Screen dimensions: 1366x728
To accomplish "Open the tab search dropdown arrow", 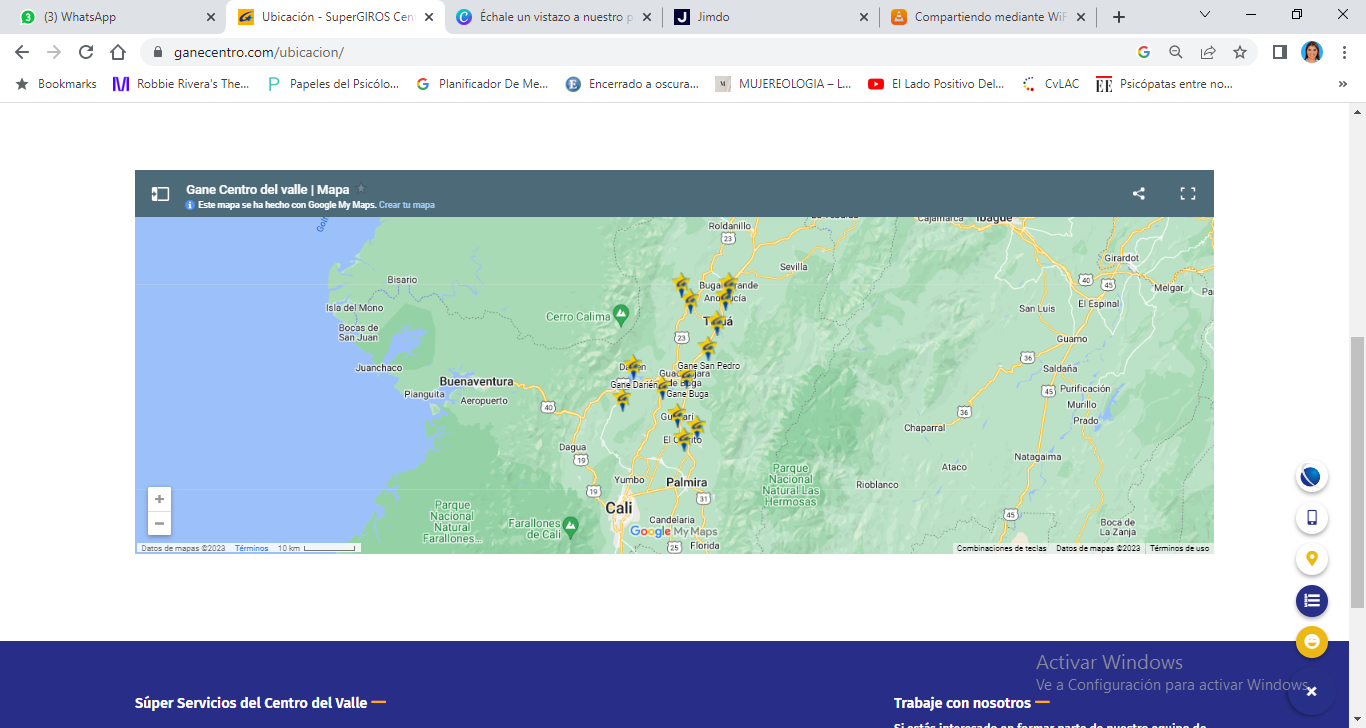I will point(1205,15).
